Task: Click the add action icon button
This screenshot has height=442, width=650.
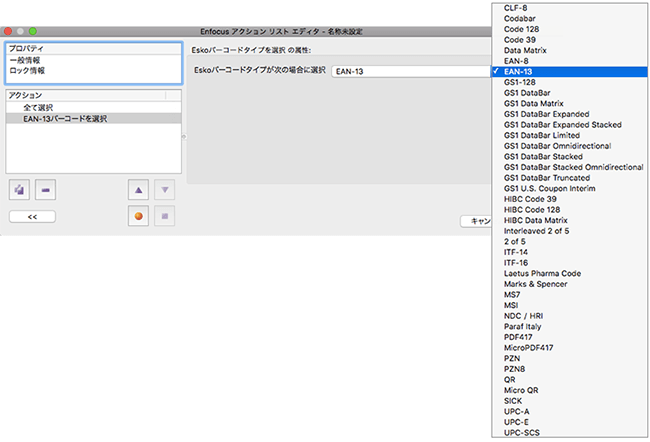Action: click(19, 190)
